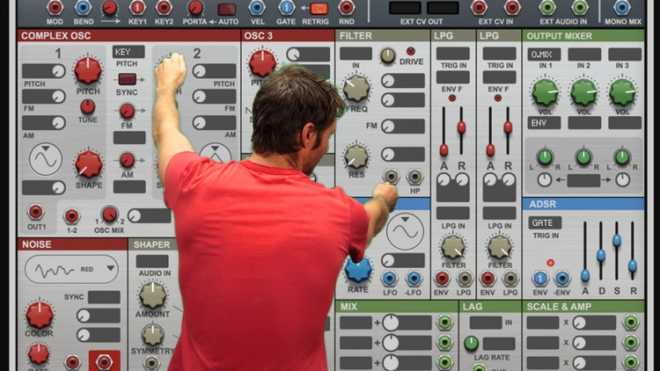Toggle the SYNC button in Complex Osc
Screen dimensions: 660x371
(127, 79)
